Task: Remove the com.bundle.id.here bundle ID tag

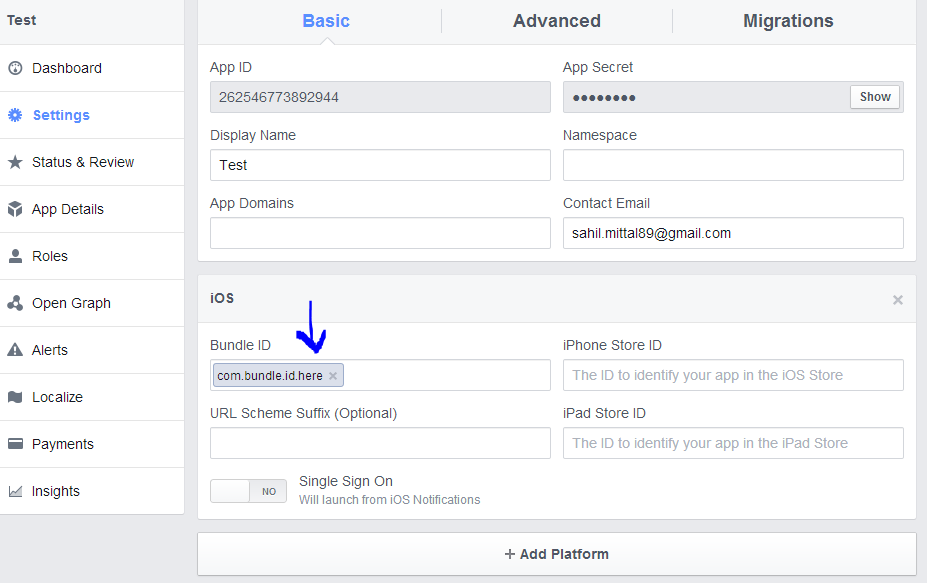Action: point(333,376)
